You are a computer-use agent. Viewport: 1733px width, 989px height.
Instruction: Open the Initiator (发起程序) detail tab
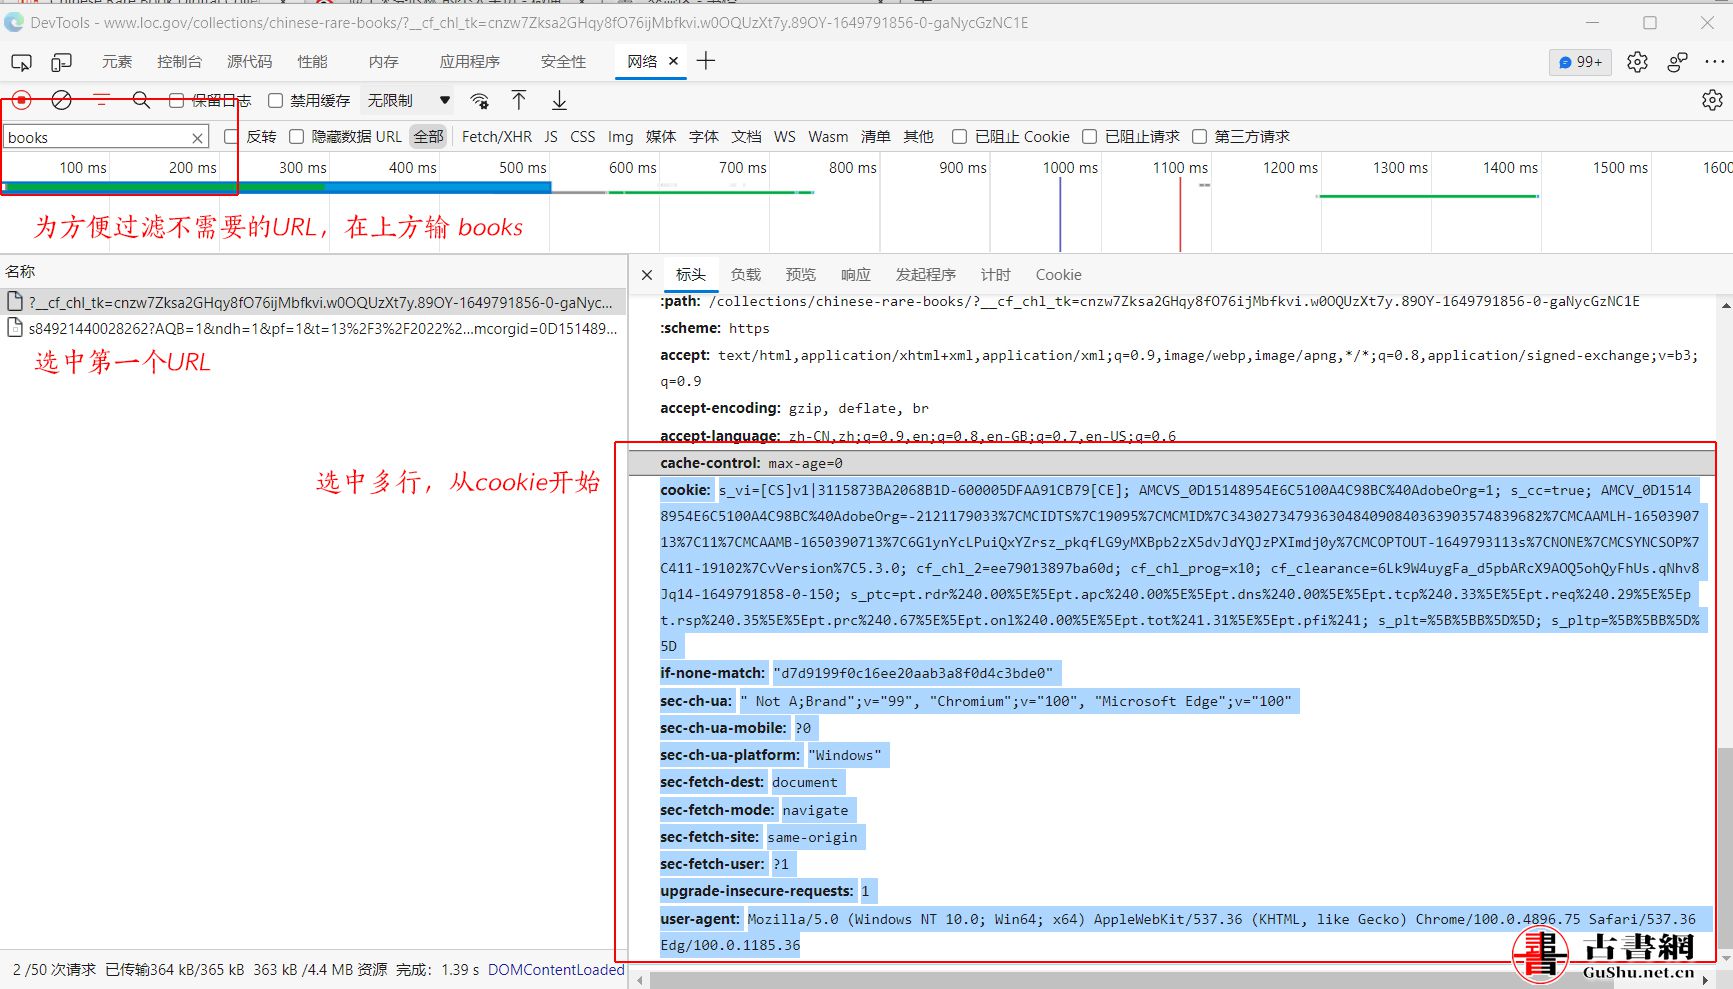click(x=925, y=275)
